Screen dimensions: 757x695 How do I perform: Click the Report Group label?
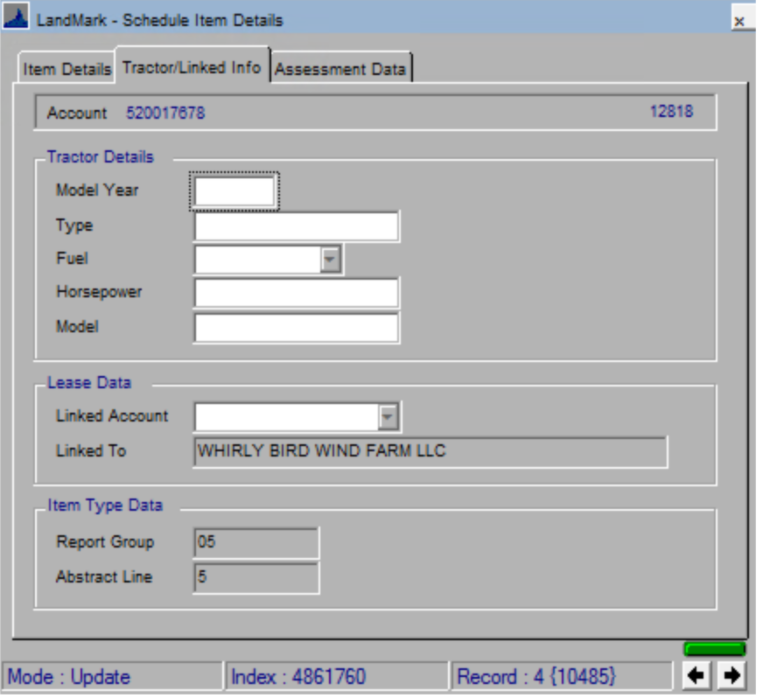(x=105, y=542)
